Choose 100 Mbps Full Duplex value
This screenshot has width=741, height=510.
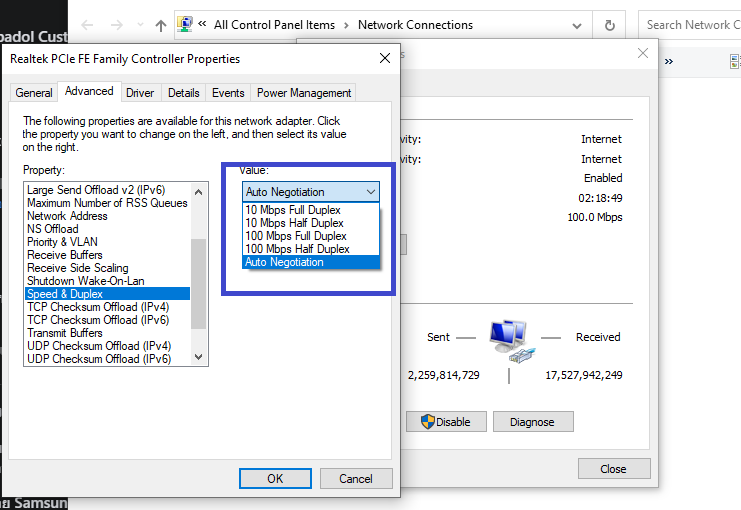point(311,236)
